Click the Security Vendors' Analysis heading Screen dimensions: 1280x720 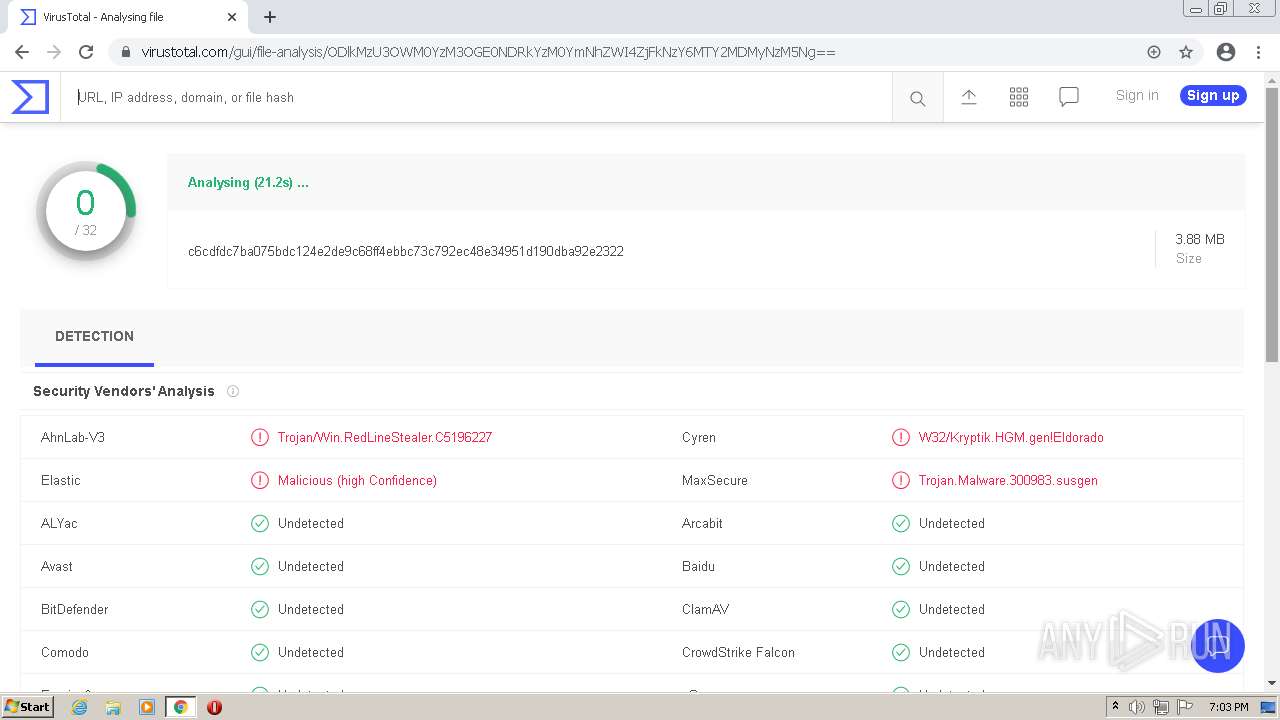pyautogui.click(x=124, y=391)
